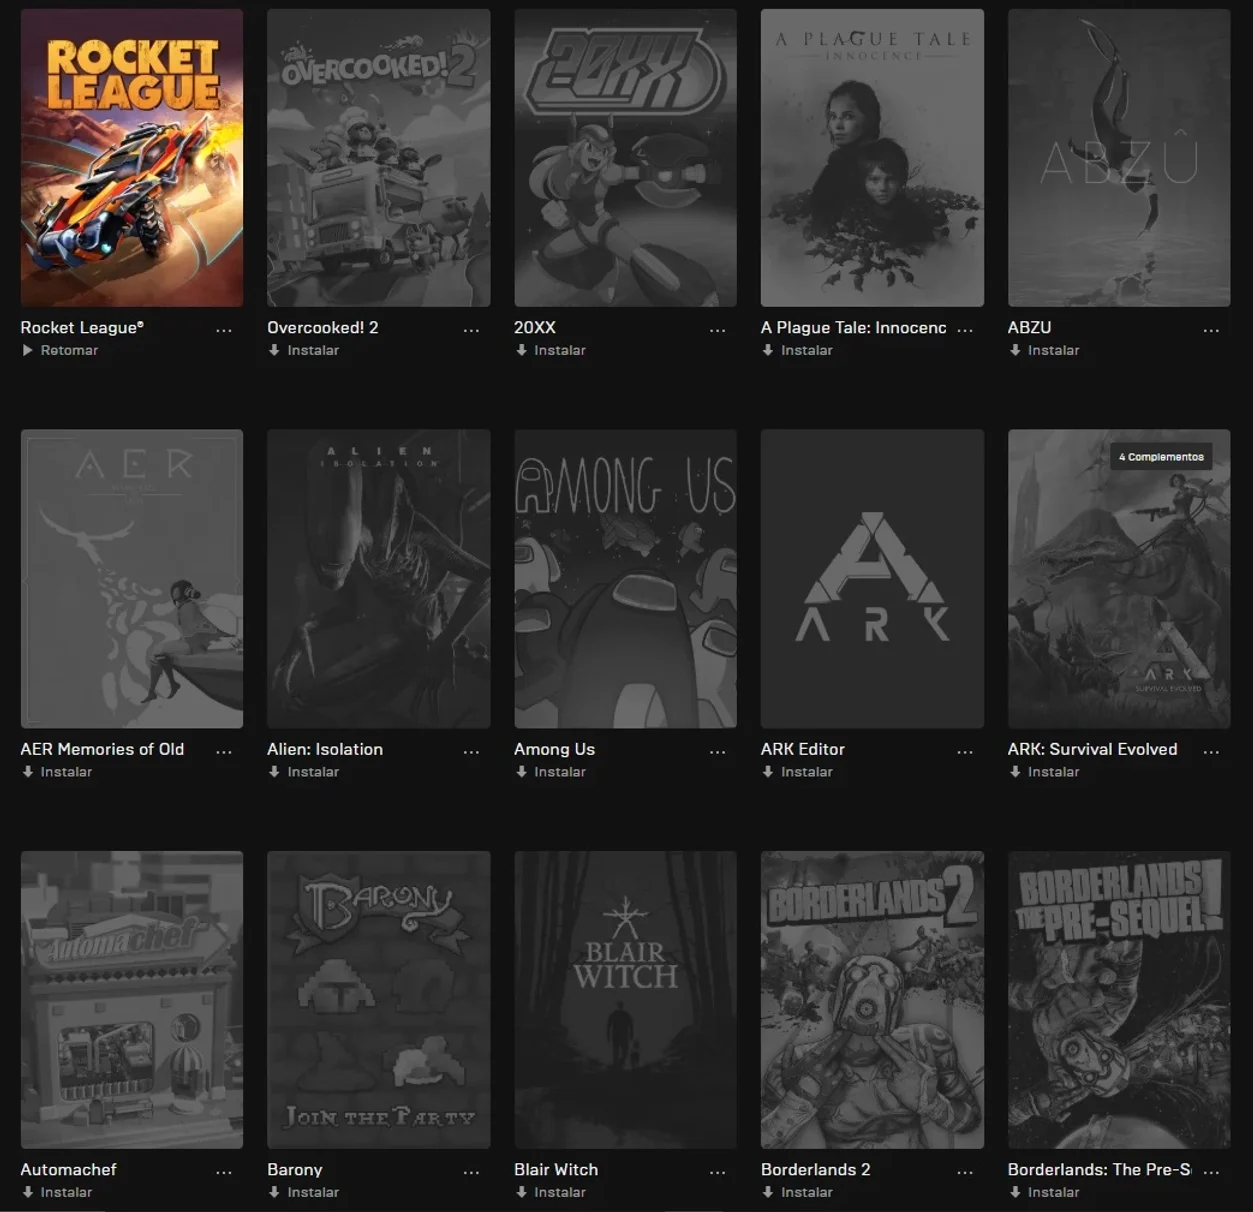The height and width of the screenshot is (1212, 1253).
Task: Click the 'Barony' title text
Action: click(x=295, y=1169)
